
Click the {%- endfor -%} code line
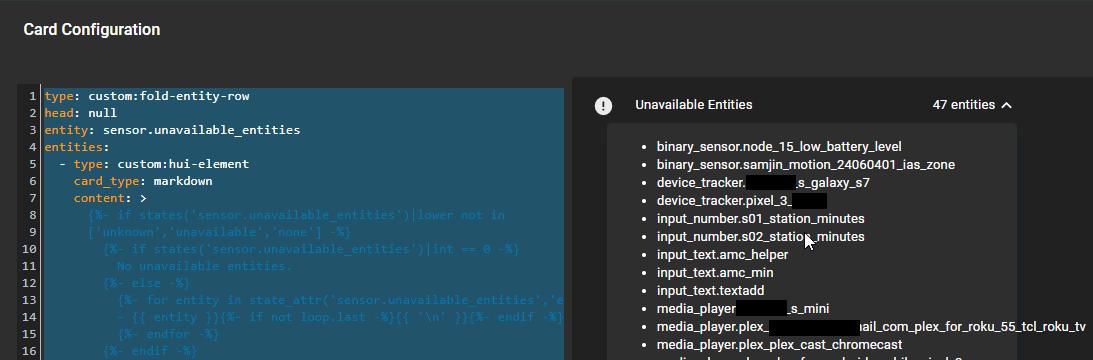tap(169, 333)
